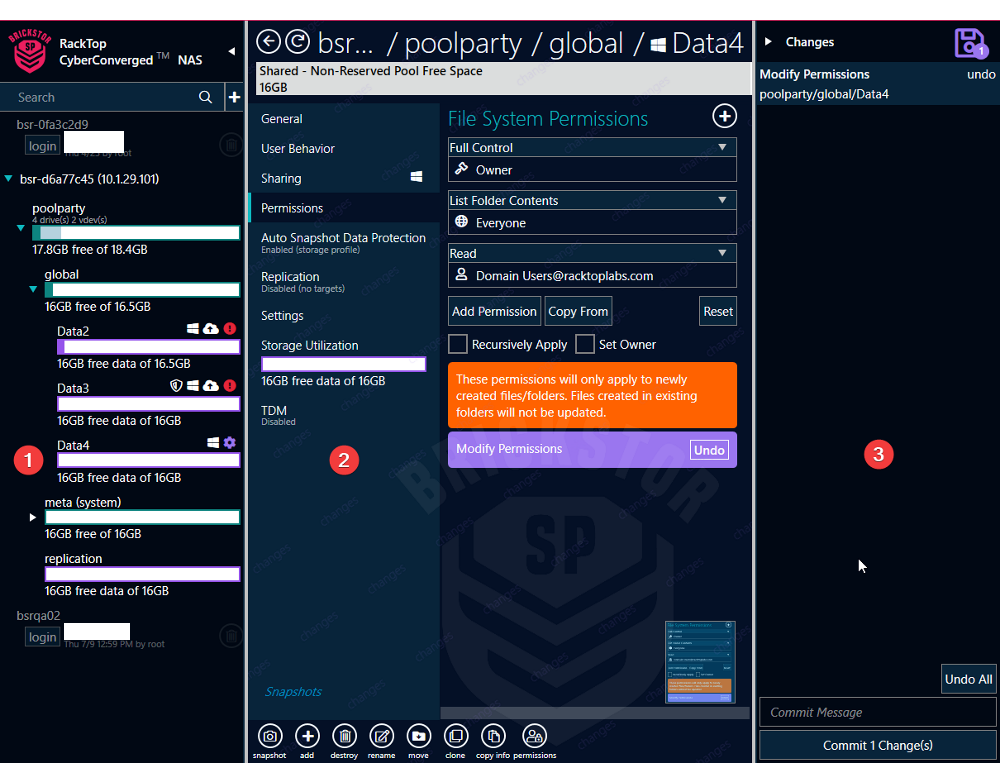Collapse the Changes panel header arrow

tap(768, 42)
